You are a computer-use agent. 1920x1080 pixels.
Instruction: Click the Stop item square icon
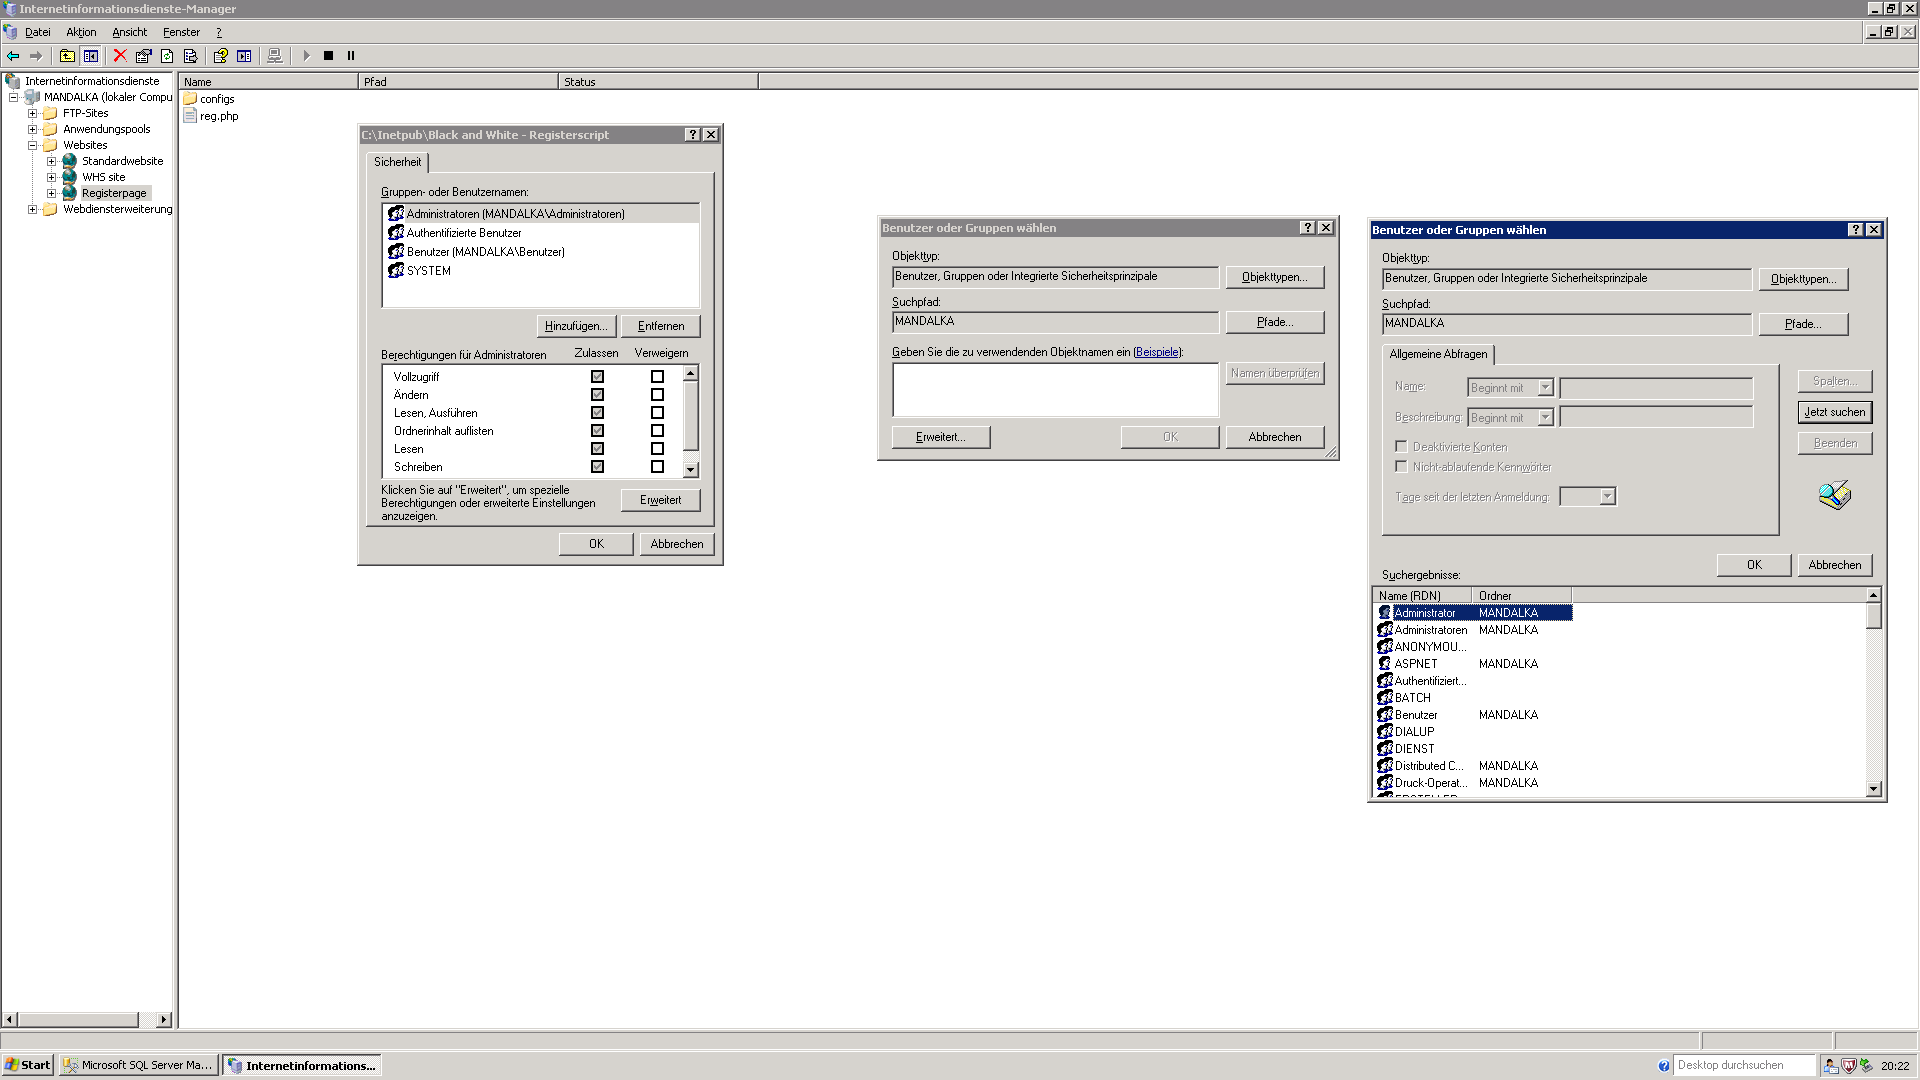[x=328, y=56]
